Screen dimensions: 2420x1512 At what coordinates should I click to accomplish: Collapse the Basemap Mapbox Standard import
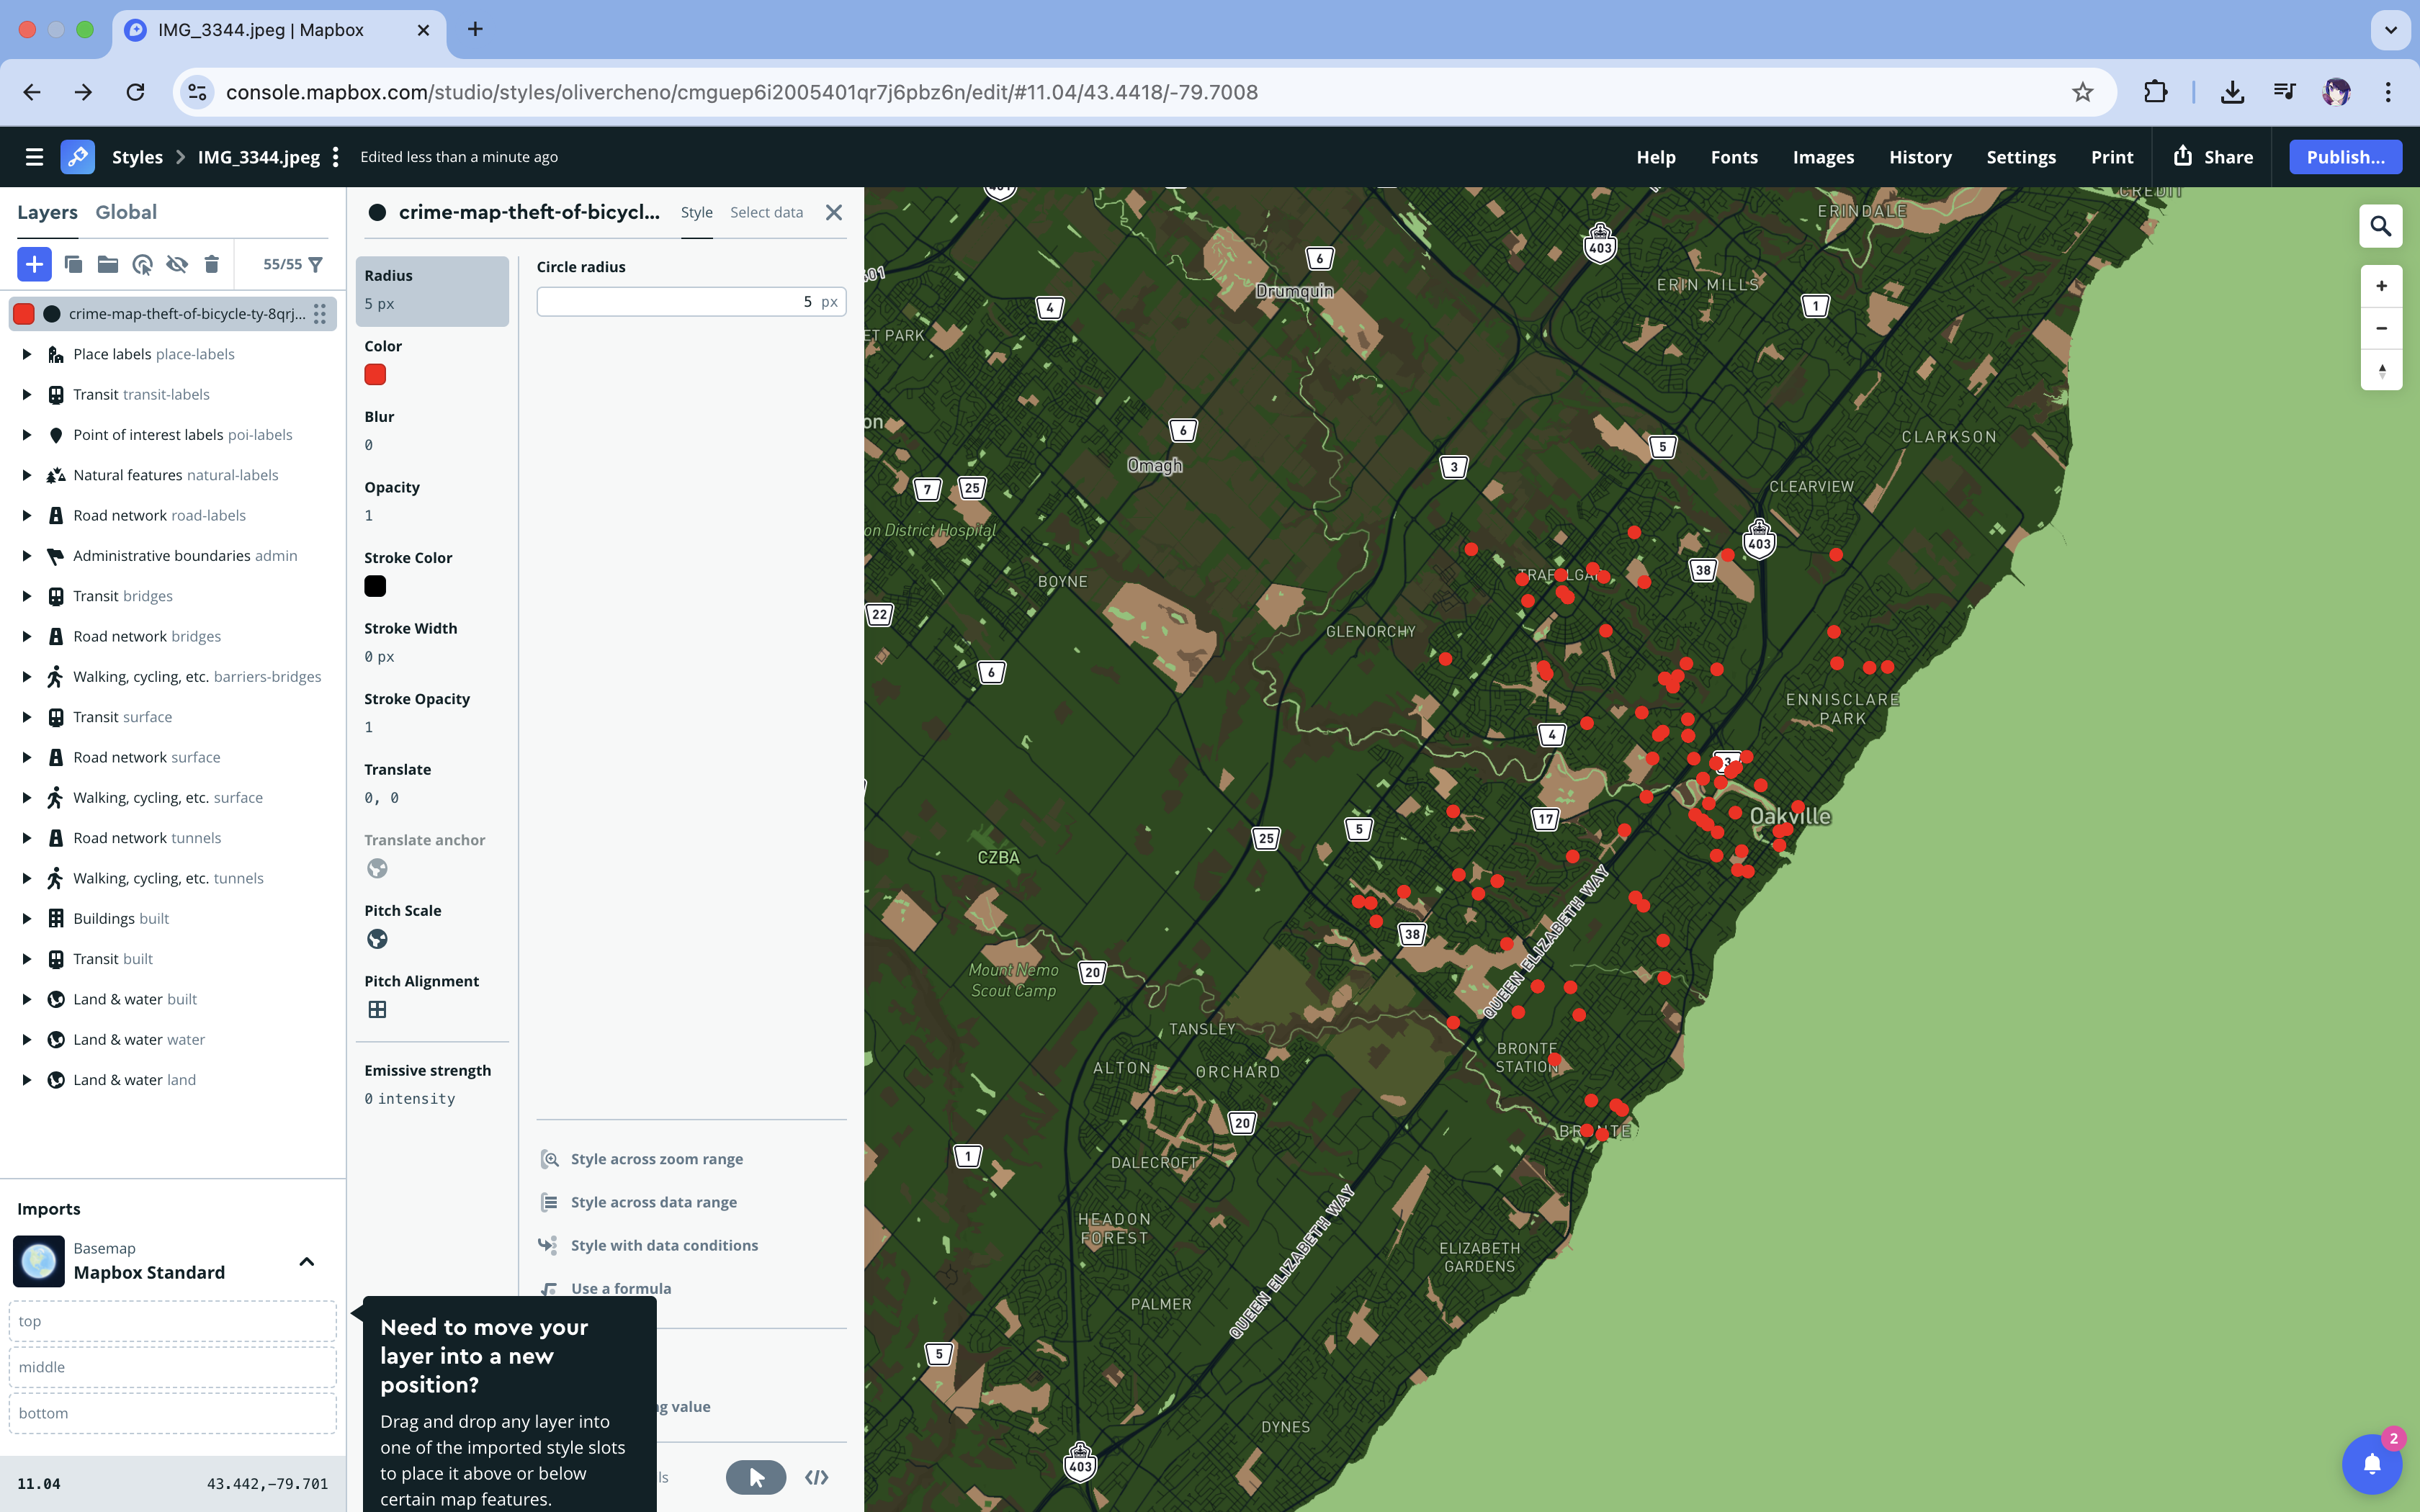[x=306, y=1261]
